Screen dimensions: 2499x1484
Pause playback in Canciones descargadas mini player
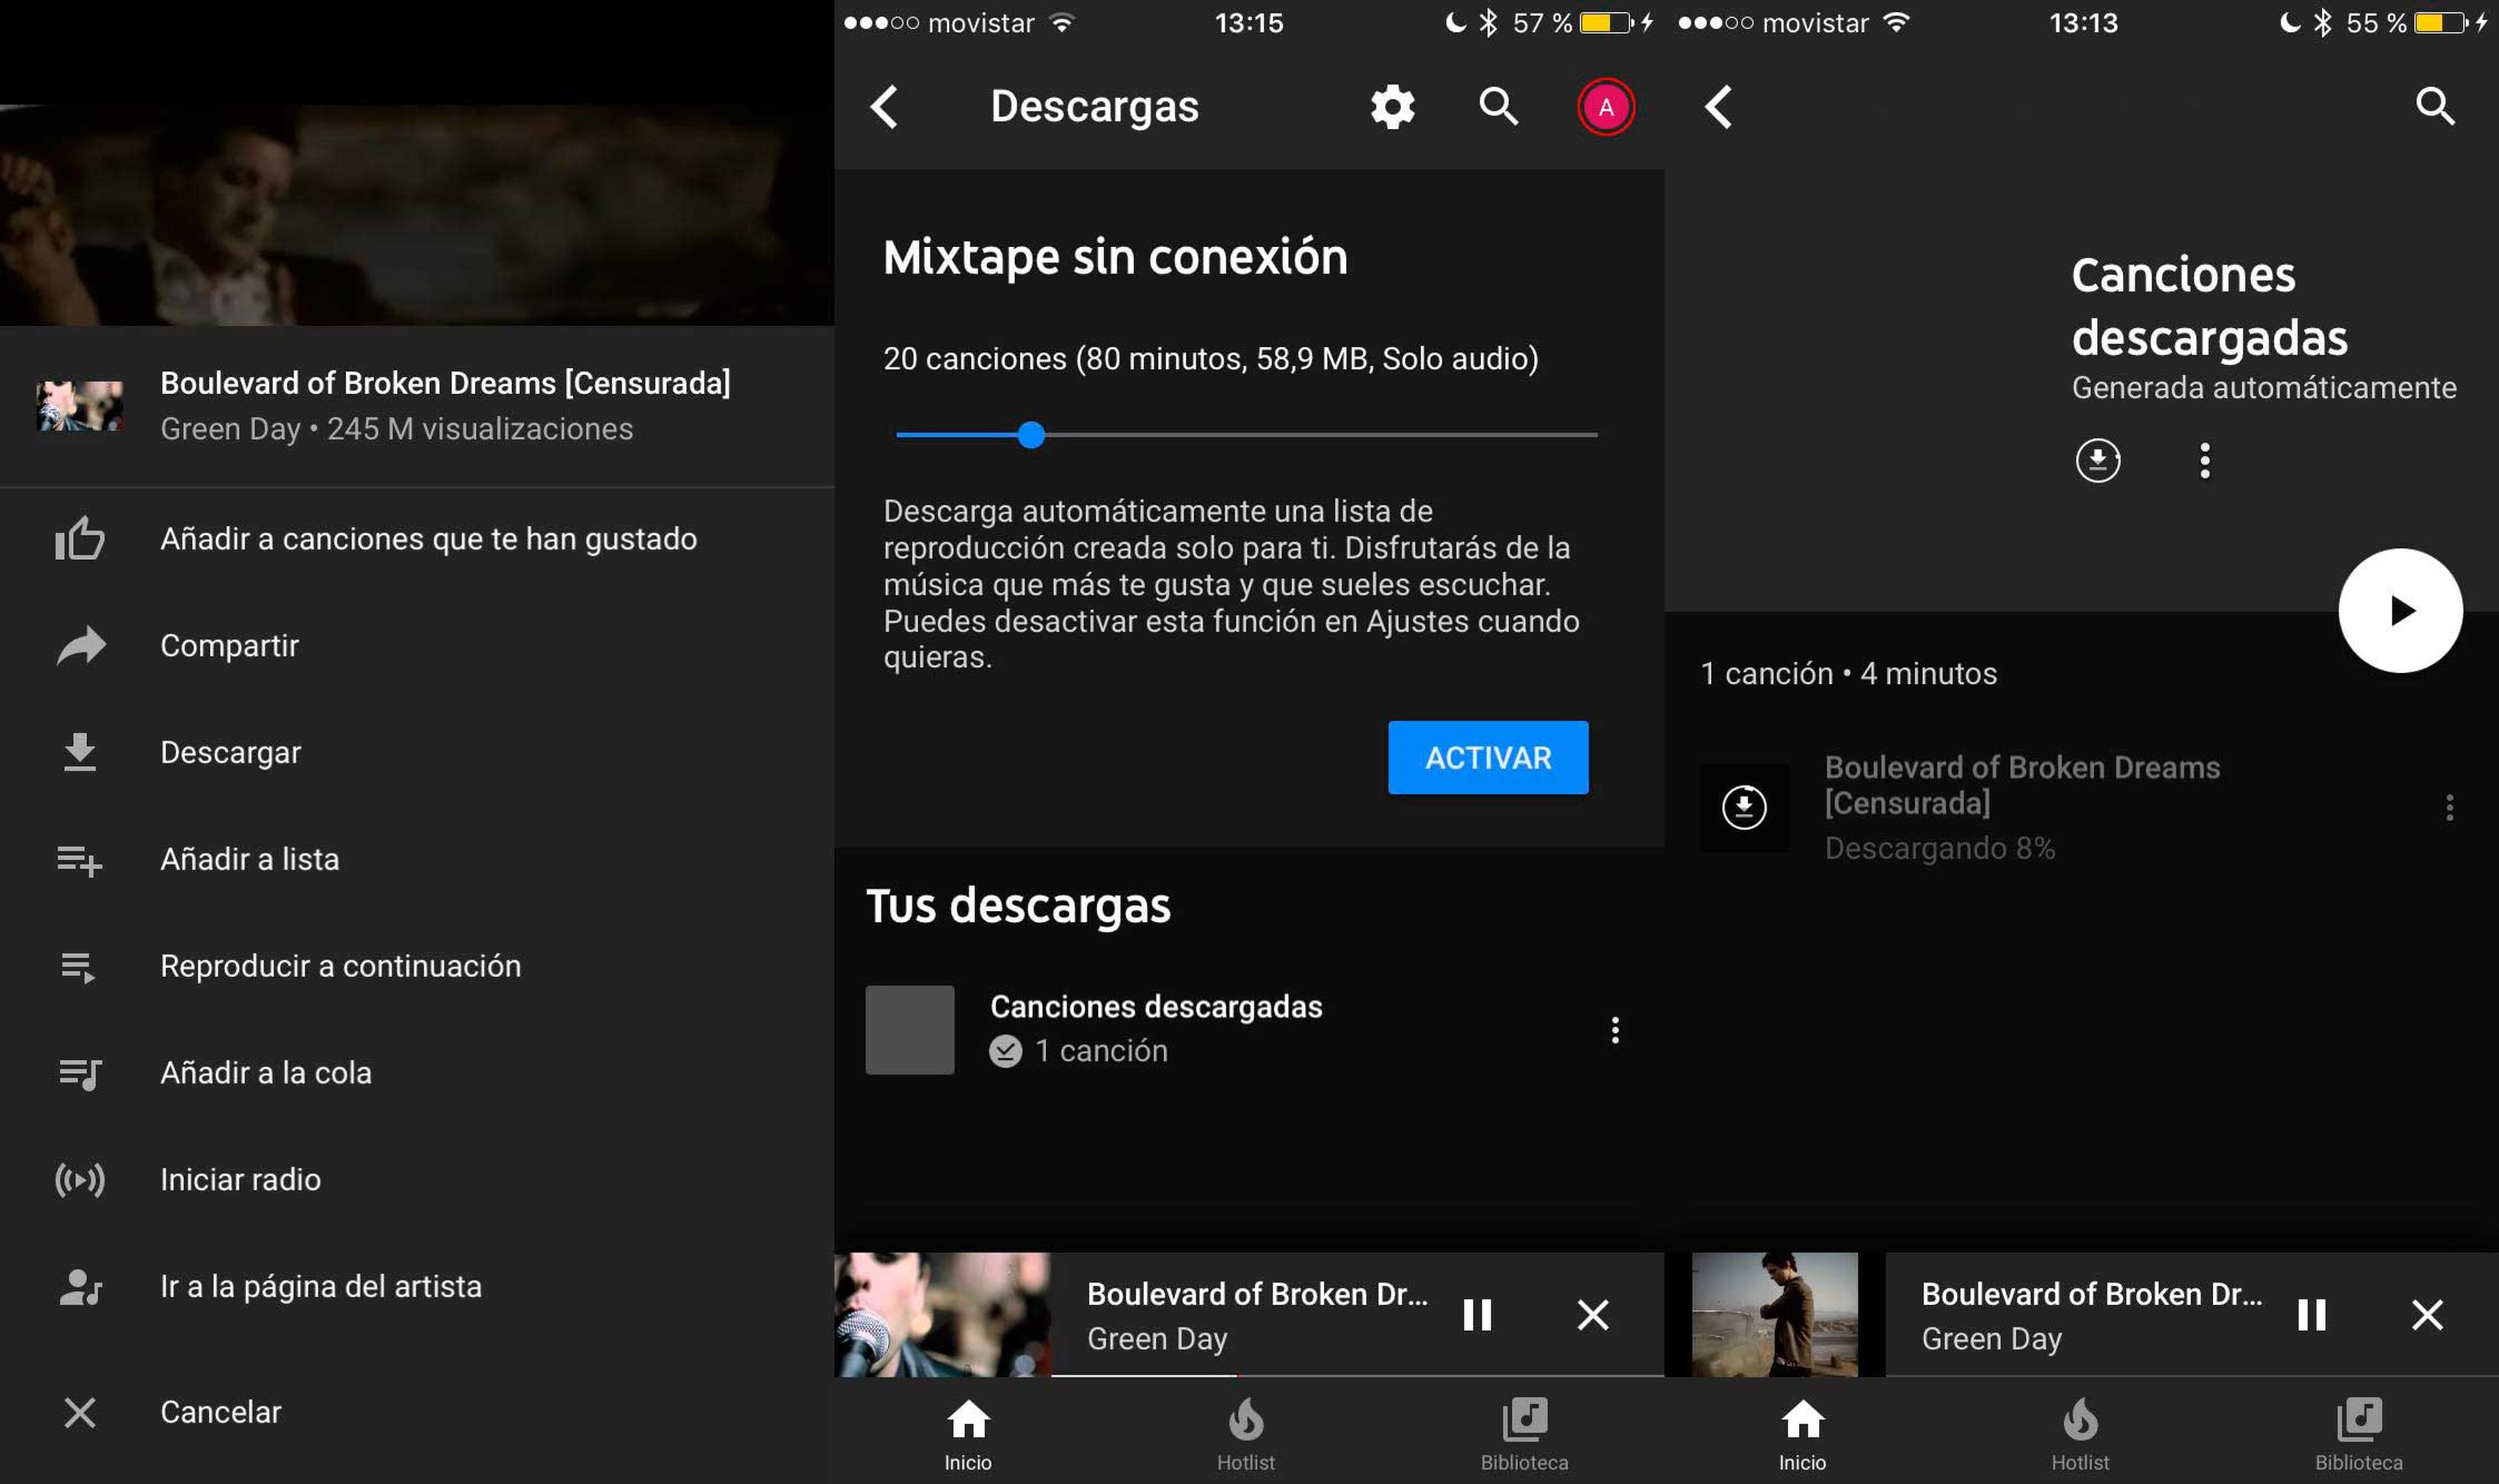click(x=2312, y=1315)
